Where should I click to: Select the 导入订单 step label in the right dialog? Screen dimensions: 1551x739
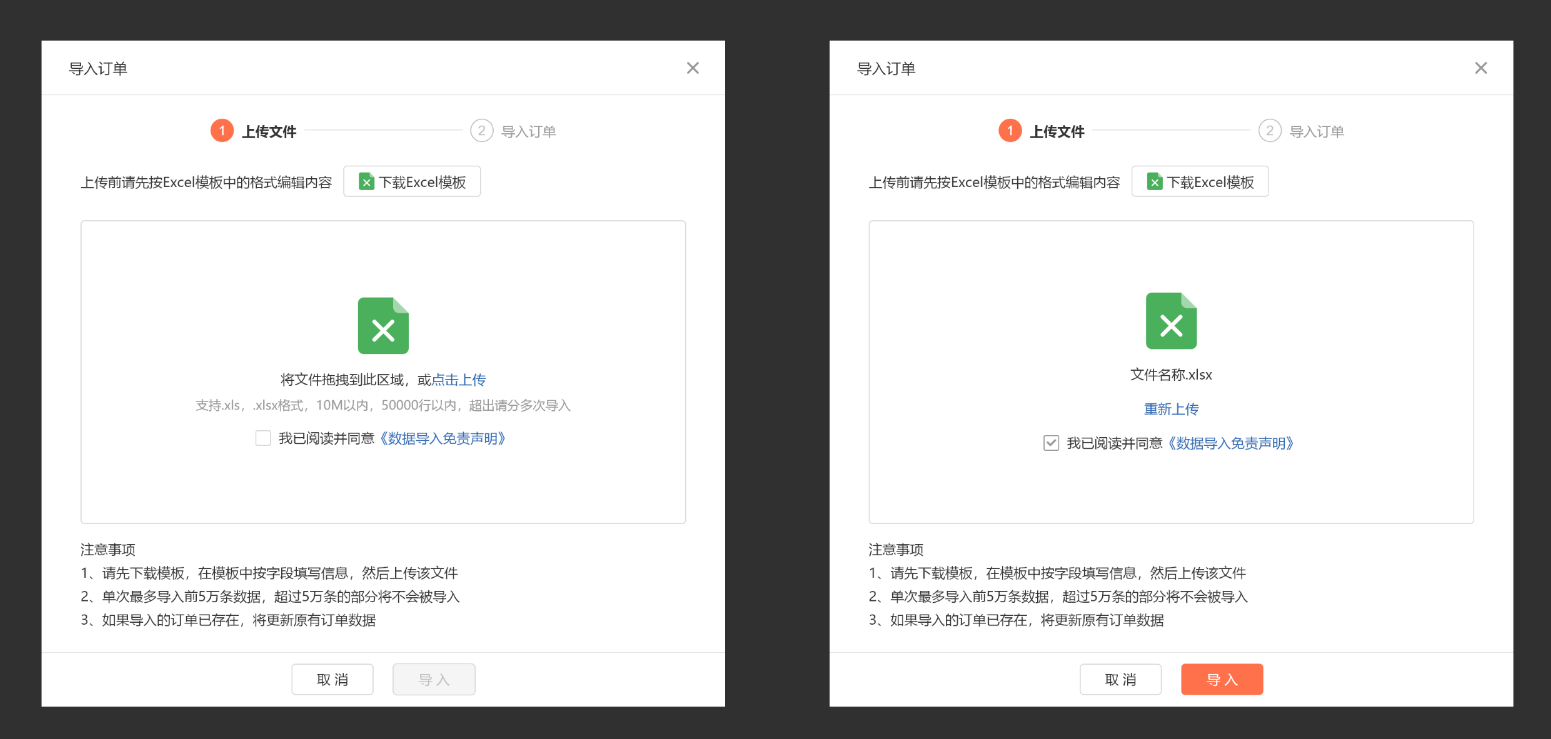[1316, 131]
